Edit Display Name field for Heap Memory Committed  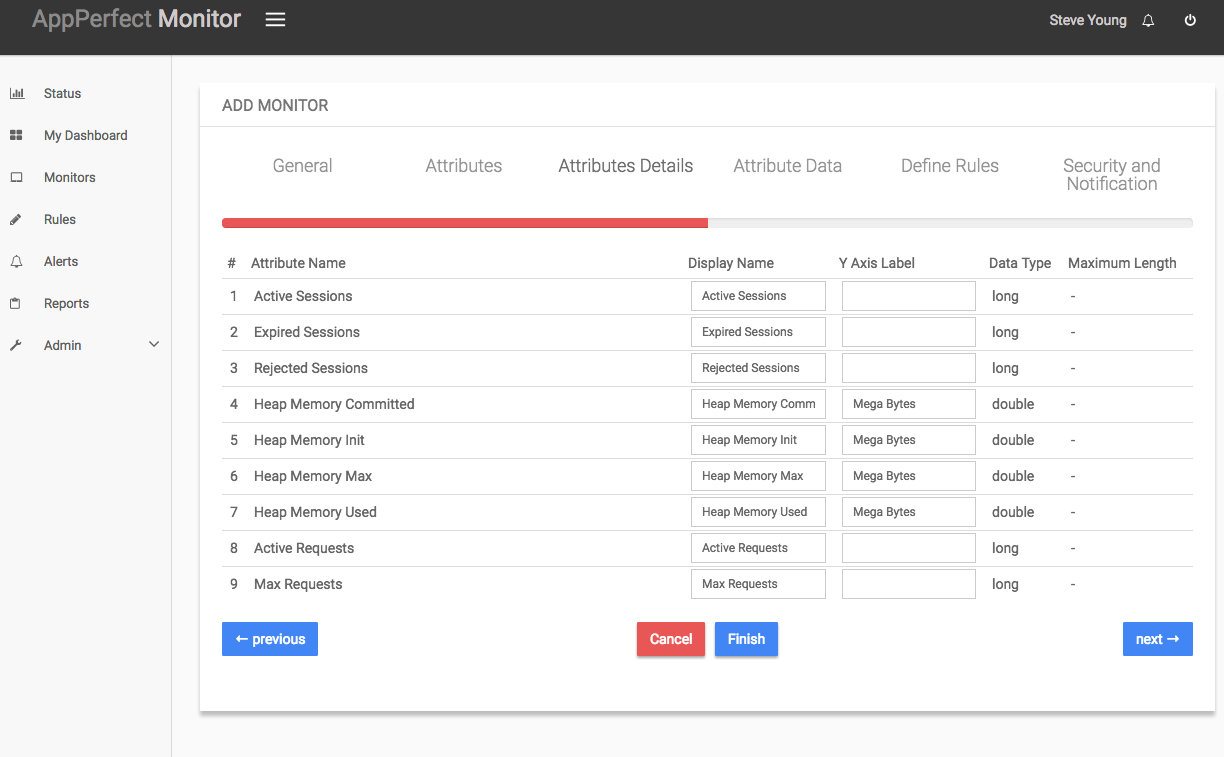[x=758, y=404]
